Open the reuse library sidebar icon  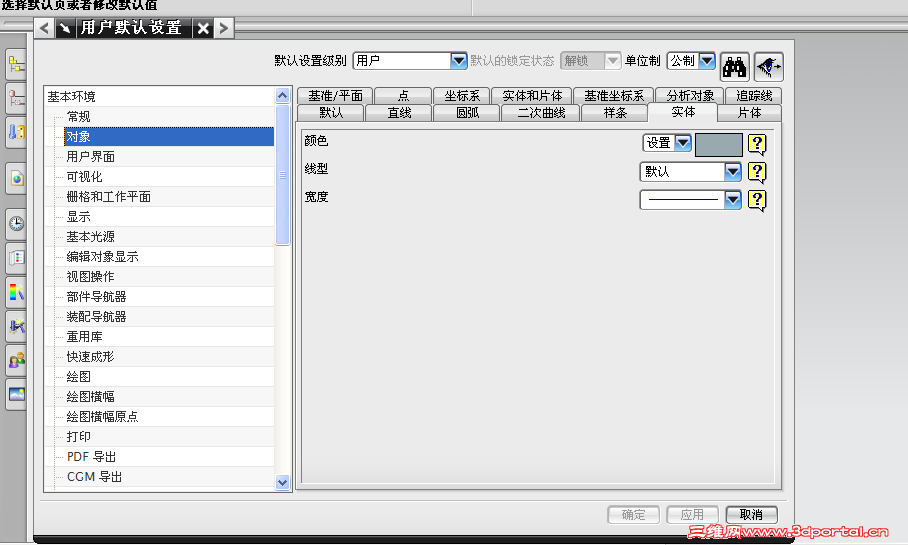pos(16,132)
